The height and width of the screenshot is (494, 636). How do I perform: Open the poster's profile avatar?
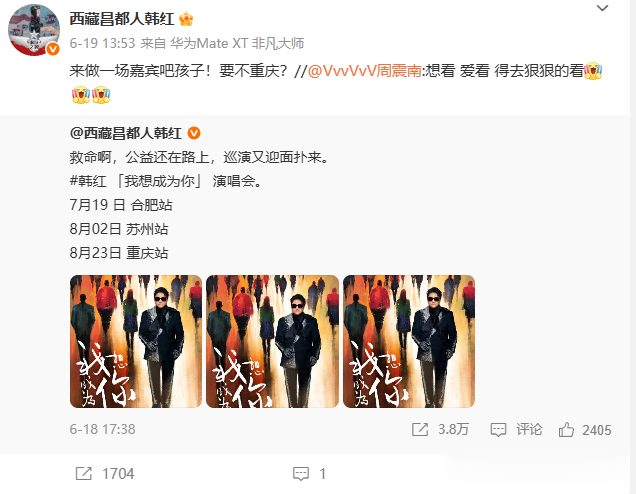click(34, 30)
